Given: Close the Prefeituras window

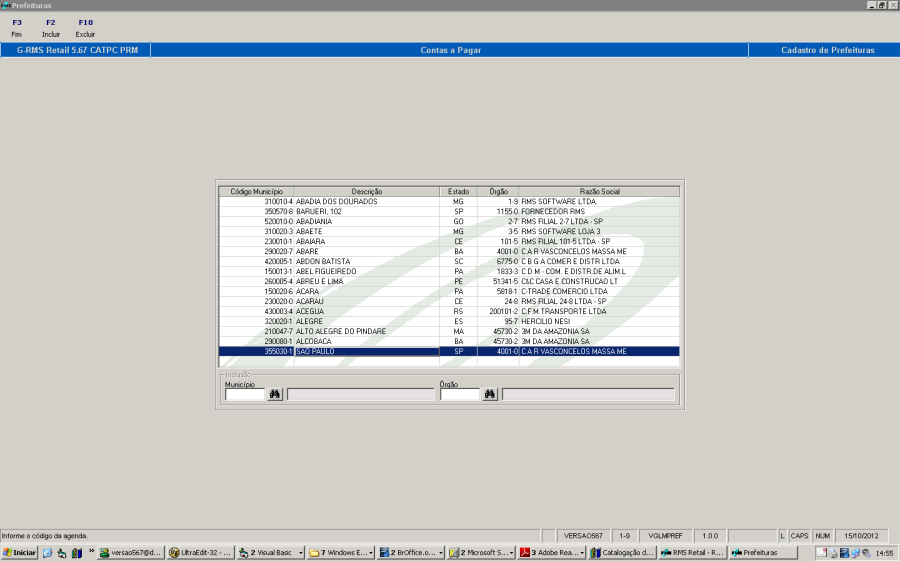Looking at the screenshot, I should tap(893, 5).
